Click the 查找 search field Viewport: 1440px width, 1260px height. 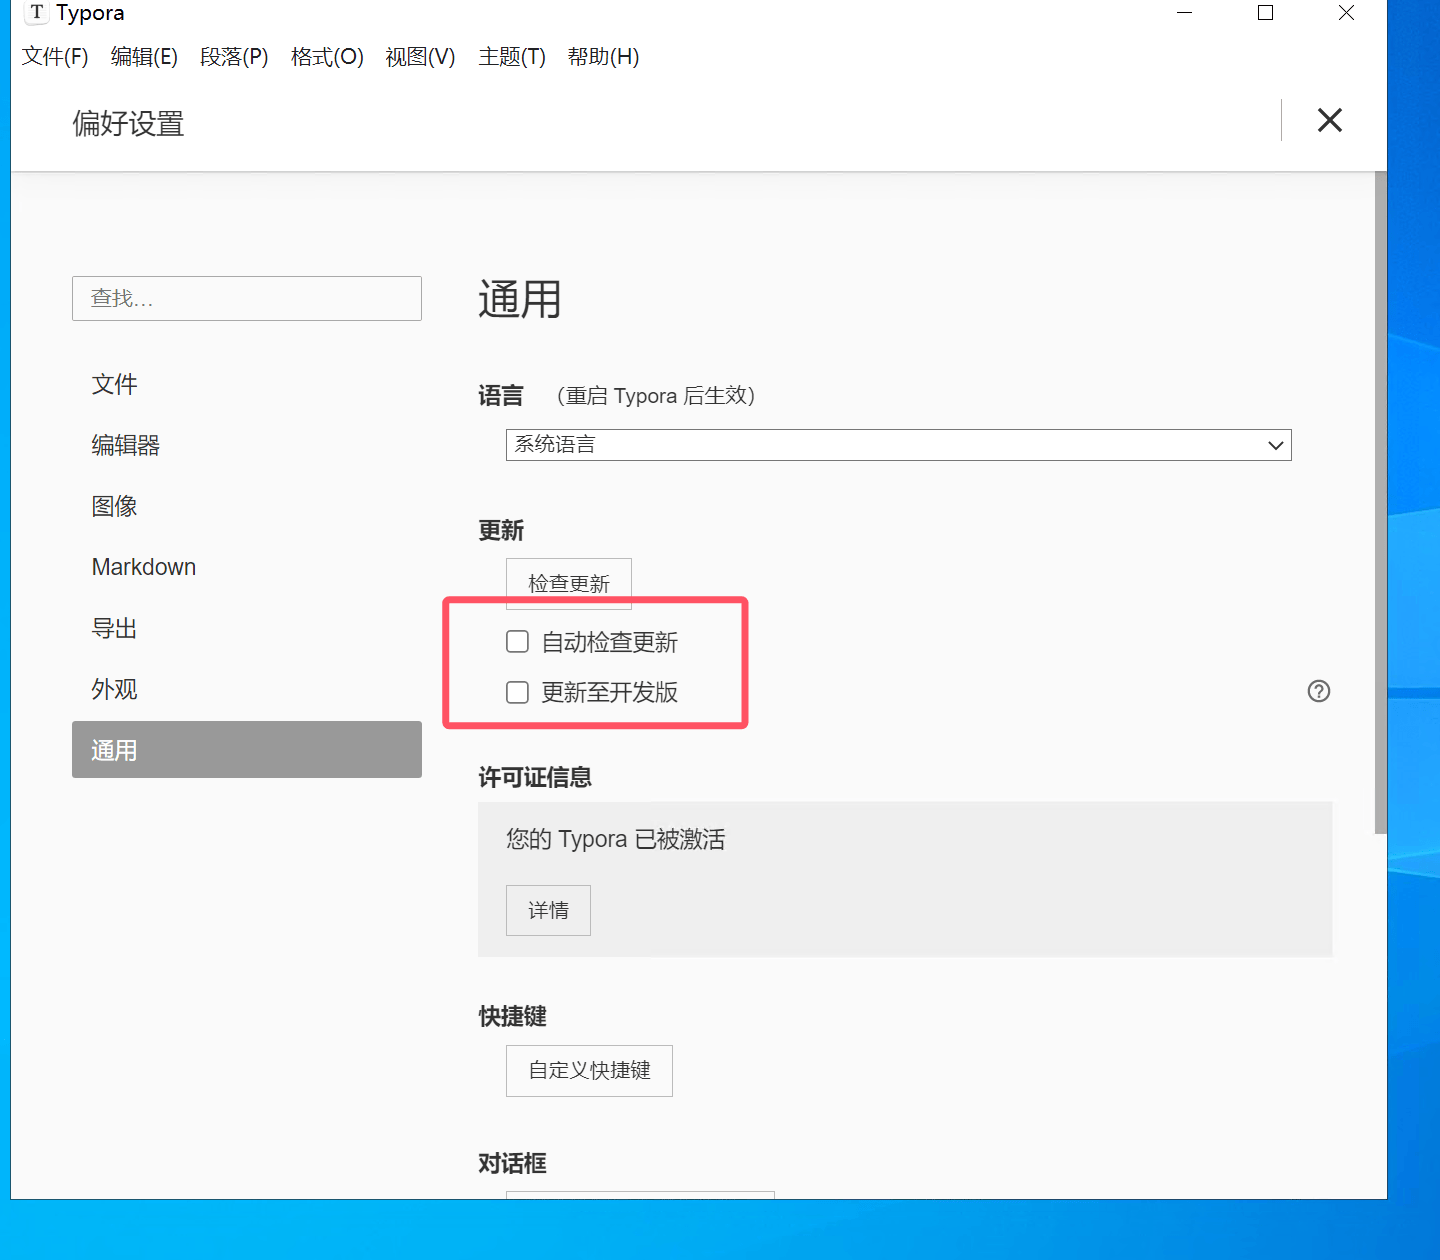pyautogui.click(x=247, y=299)
